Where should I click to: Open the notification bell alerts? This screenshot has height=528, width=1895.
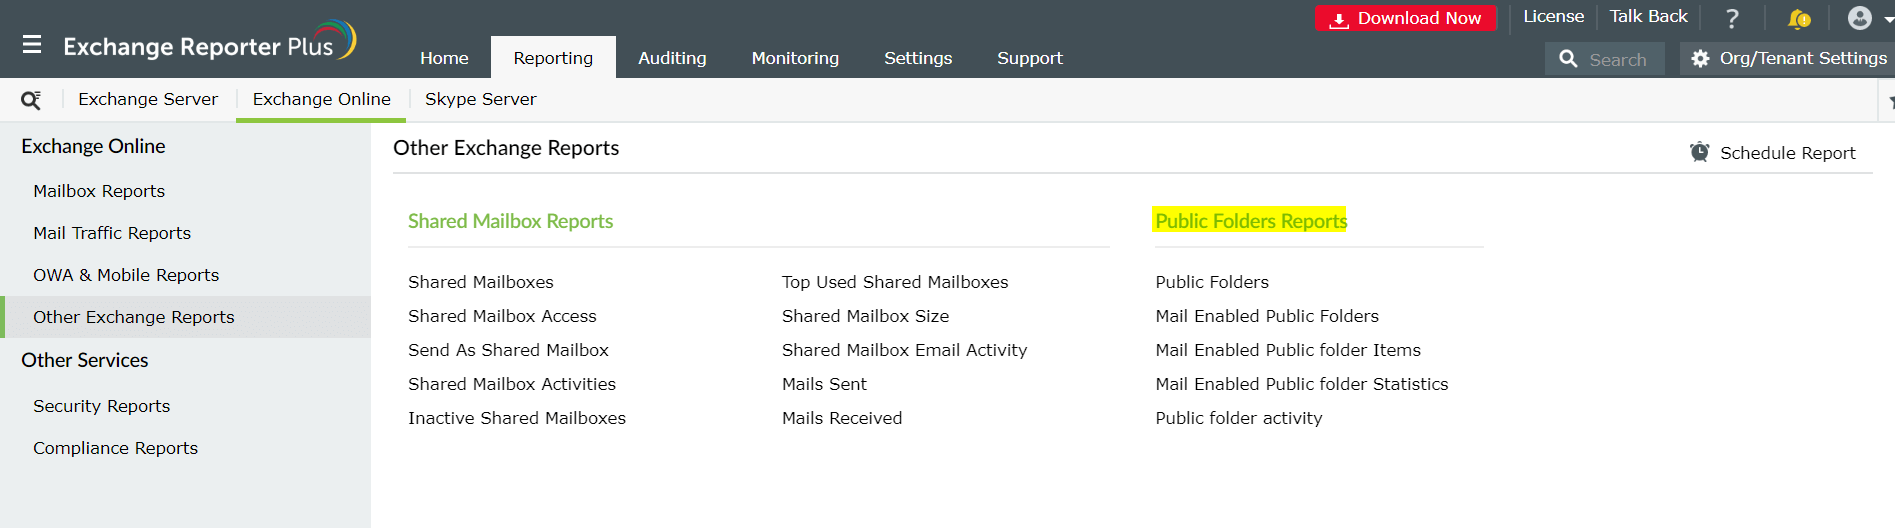point(1798,18)
